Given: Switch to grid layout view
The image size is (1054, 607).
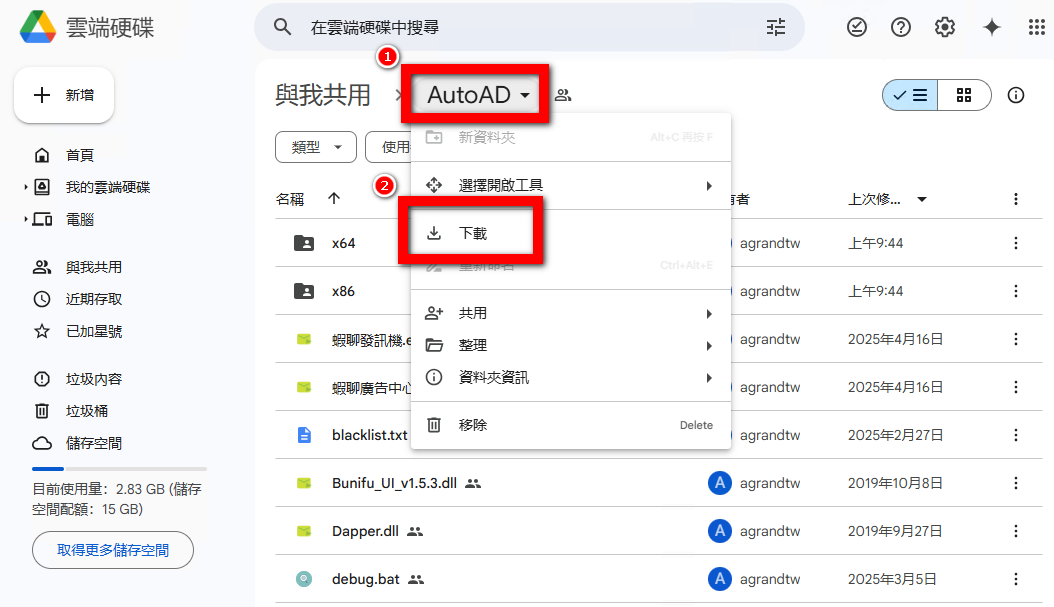Looking at the screenshot, I should pyautogui.click(x=964, y=95).
